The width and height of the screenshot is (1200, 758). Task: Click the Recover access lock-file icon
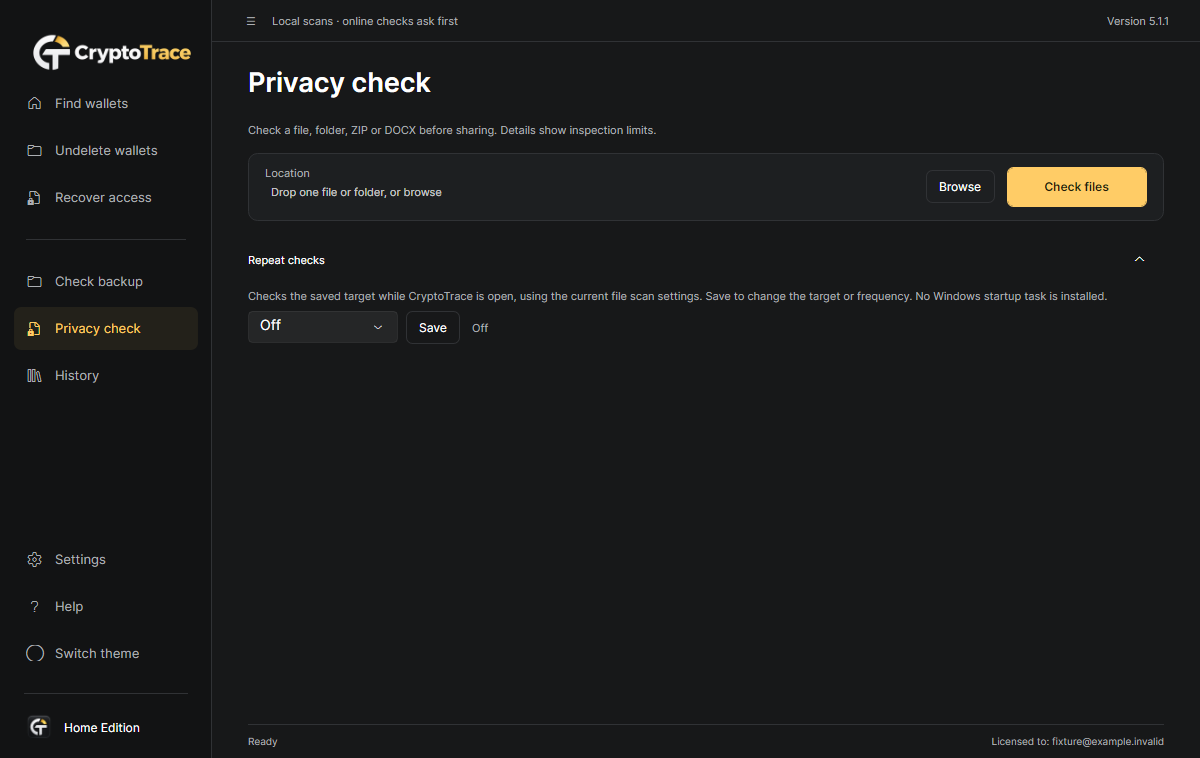35,198
